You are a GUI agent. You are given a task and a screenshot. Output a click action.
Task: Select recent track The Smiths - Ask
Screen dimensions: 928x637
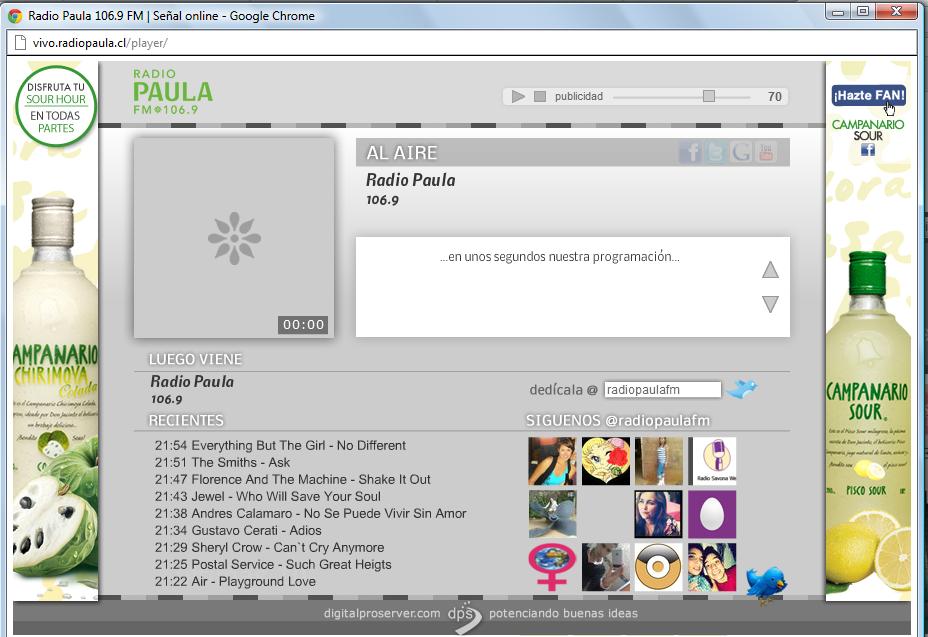pyautogui.click(x=222, y=462)
